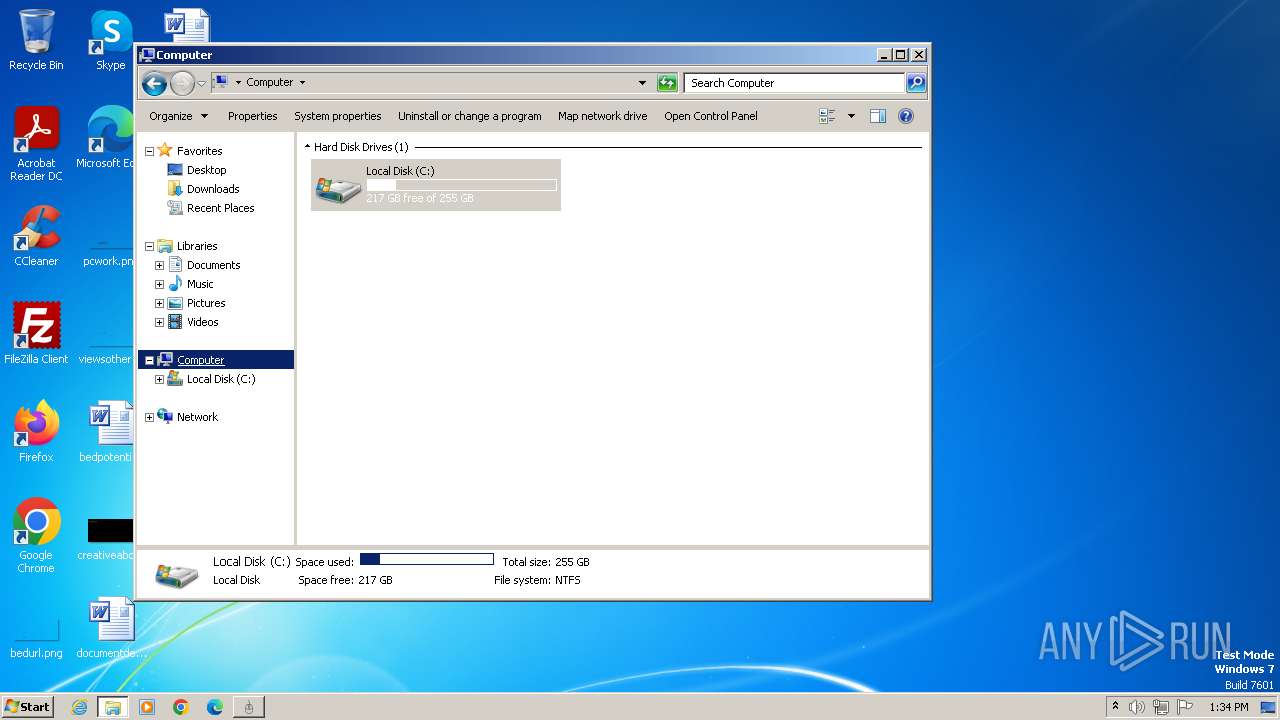The image size is (1280, 720).
Task: Select the Skype desktop shortcut
Action: [110, 40]
